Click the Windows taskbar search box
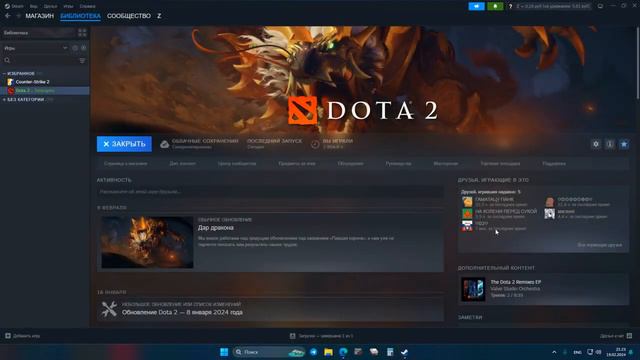This screenshot has height=360, width=640. pyautogui.click(x=269, y=352)
